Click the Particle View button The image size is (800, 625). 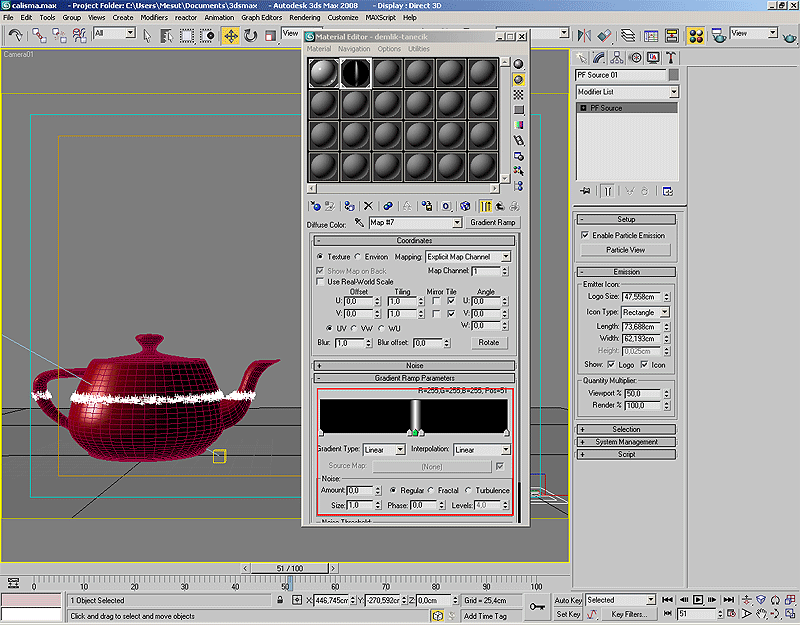[x=625, y=250]
